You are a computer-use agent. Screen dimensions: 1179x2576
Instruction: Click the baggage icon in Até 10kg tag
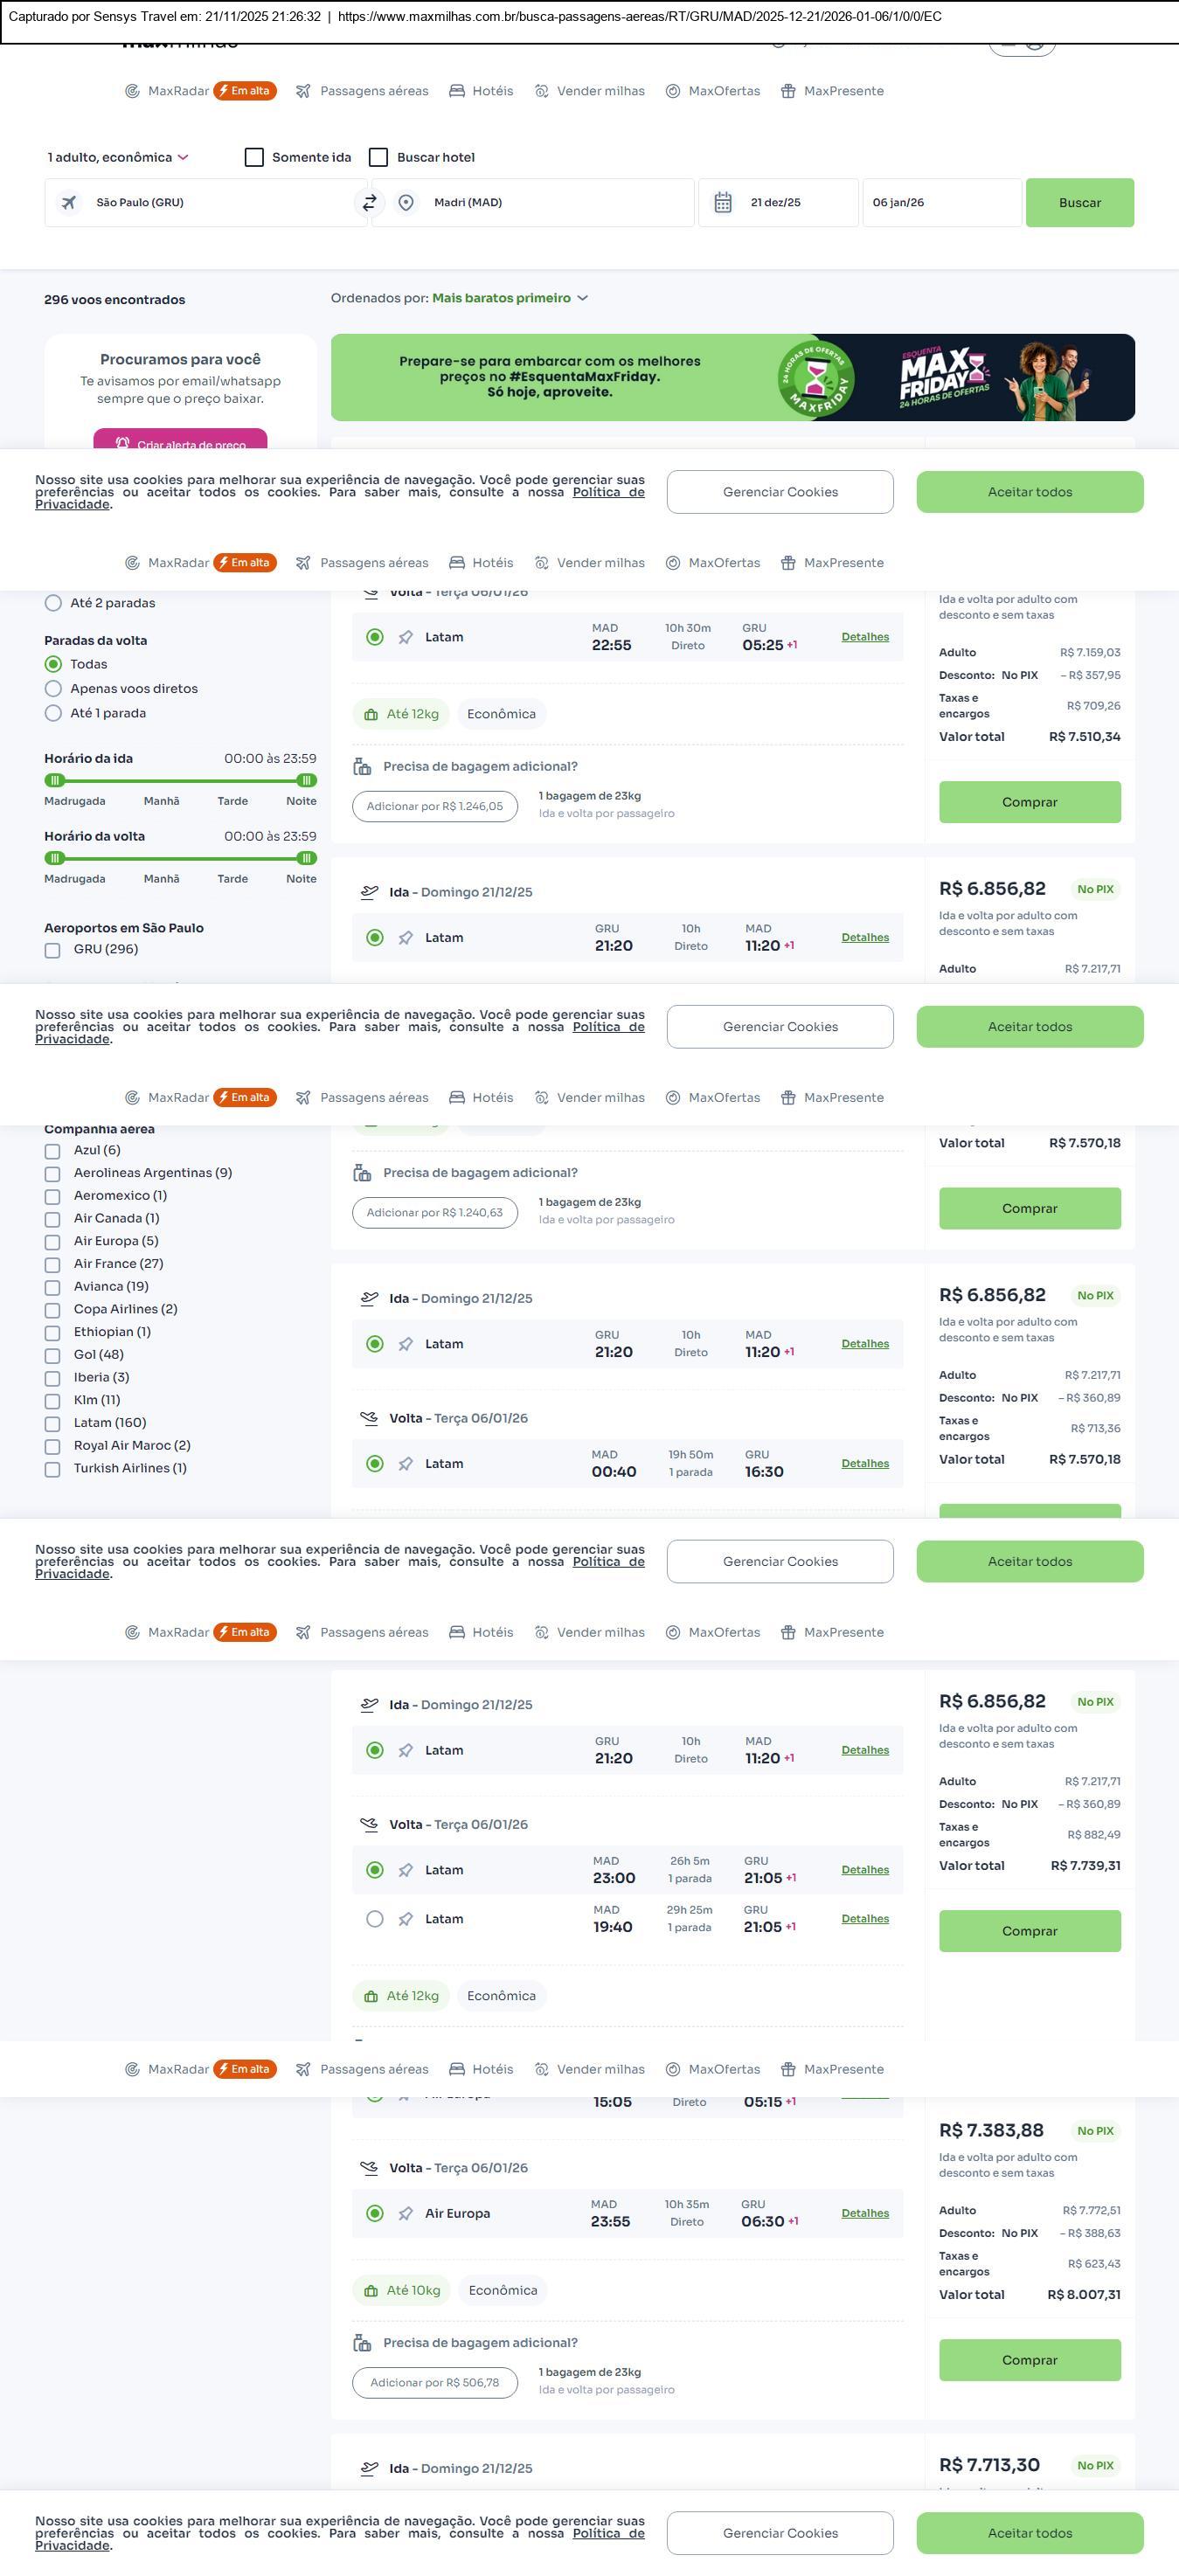371,2290
